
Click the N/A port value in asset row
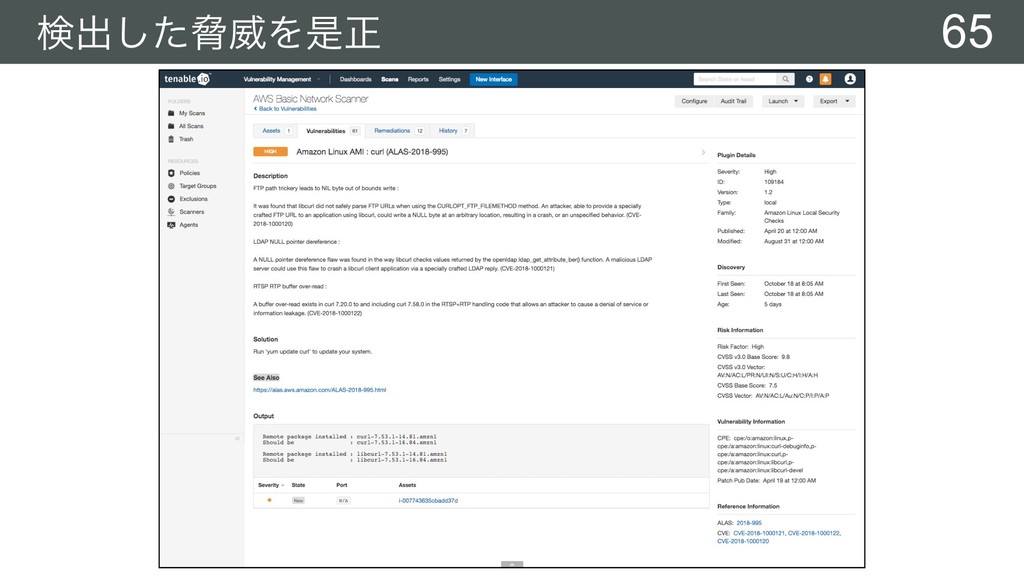click(343, 501)
